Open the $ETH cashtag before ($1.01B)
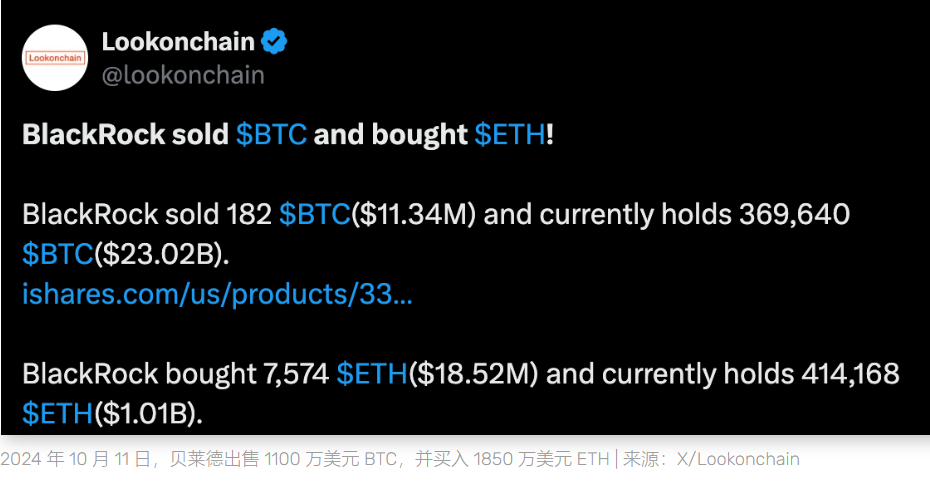This screenshot has height=481, width=930. point(58,414)
